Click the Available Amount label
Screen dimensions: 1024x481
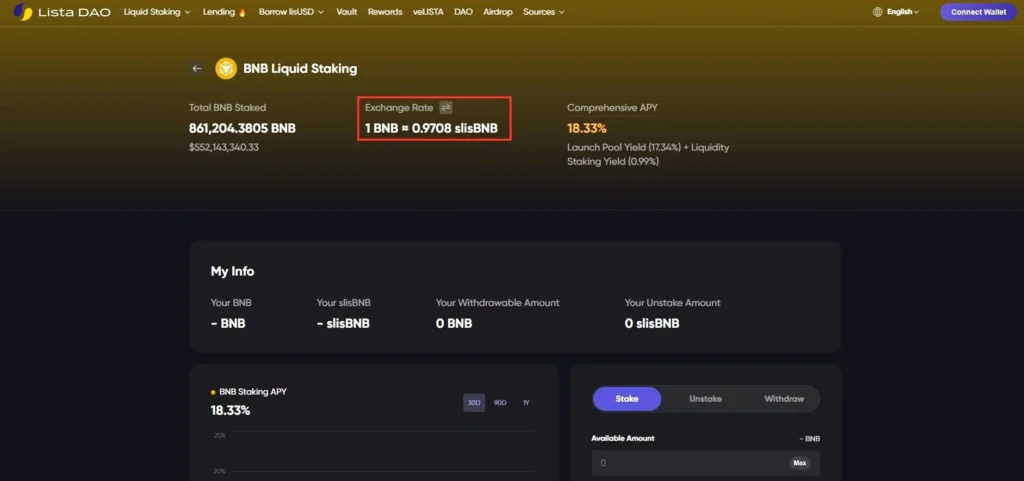tap(623, 438)
